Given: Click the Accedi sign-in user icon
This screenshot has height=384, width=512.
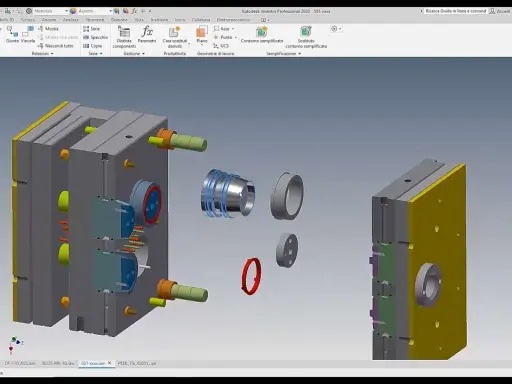Looking at the screenshot, I should point(492,11).
